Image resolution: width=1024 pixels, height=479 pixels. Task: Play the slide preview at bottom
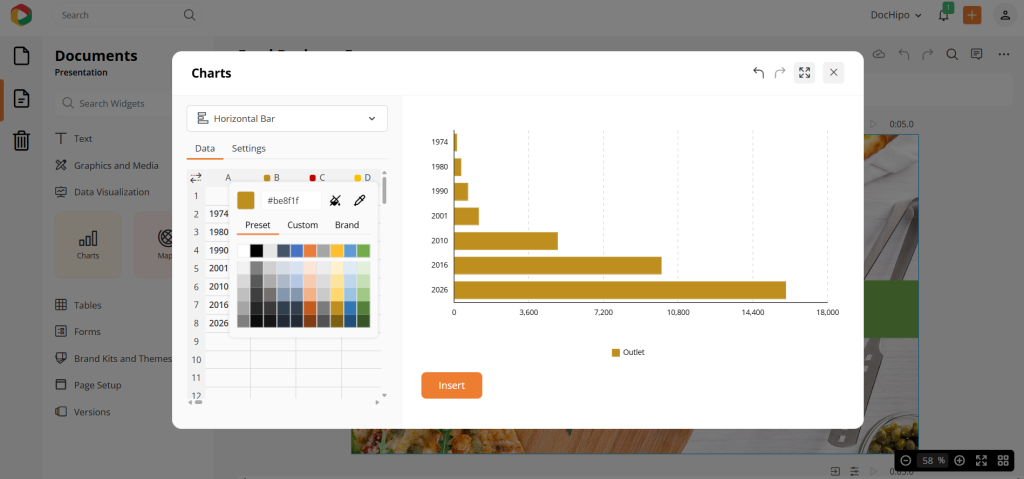(x=874, y=471)
